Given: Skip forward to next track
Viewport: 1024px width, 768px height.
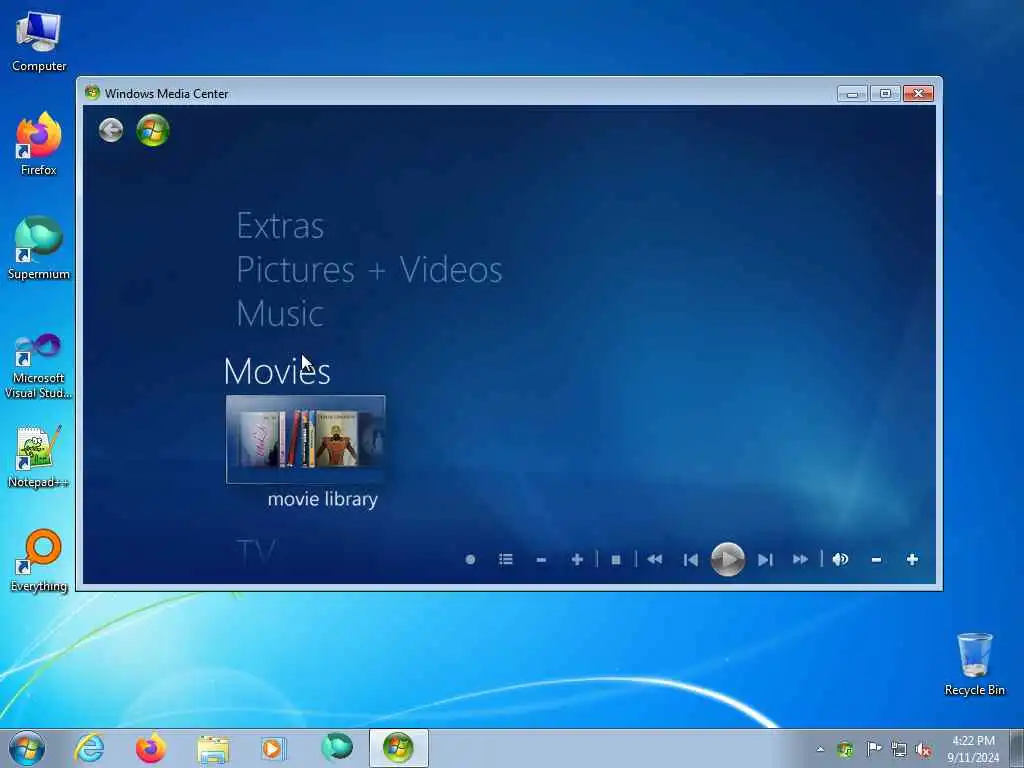Looking at the screenshot, I should coord(765,560).
